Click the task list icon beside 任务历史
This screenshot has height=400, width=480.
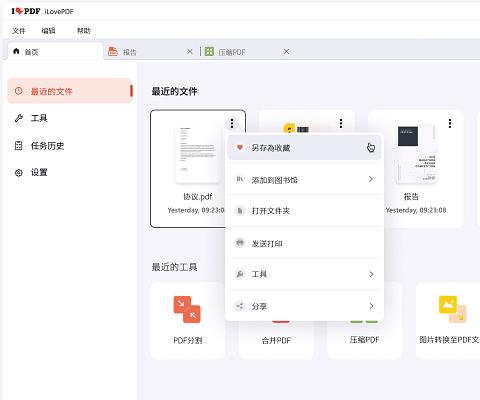point(19,146)
